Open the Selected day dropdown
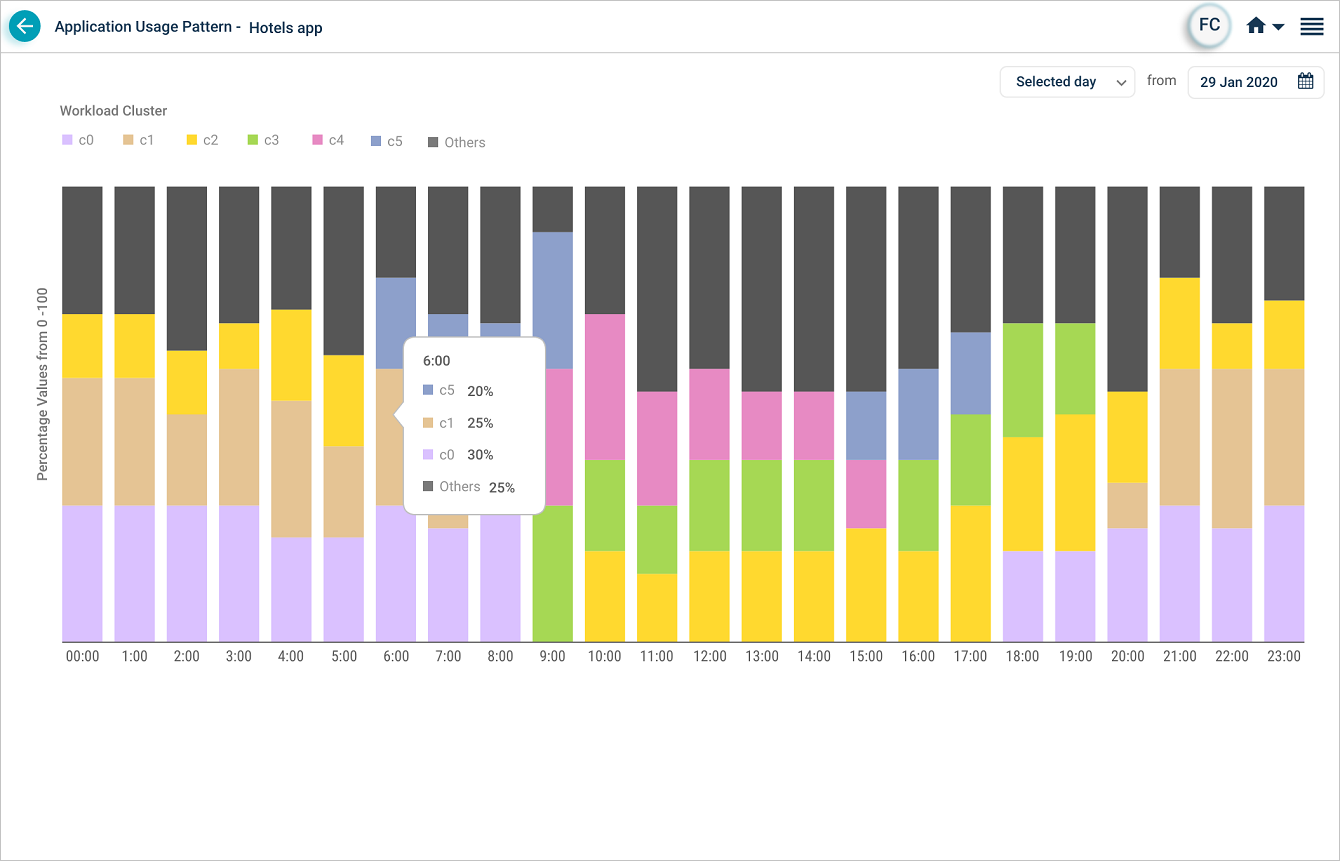This screenshot has height=861, width=1340. pos(1066,82)
